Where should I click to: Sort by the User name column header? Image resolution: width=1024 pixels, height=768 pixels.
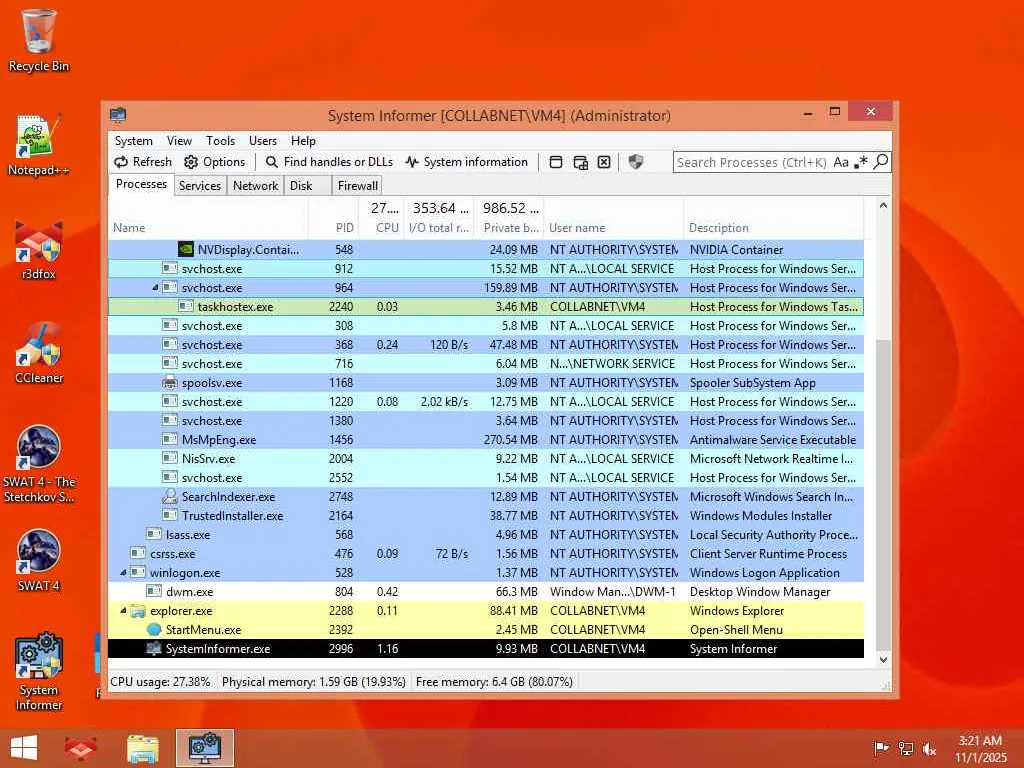(x=614, y=228)
